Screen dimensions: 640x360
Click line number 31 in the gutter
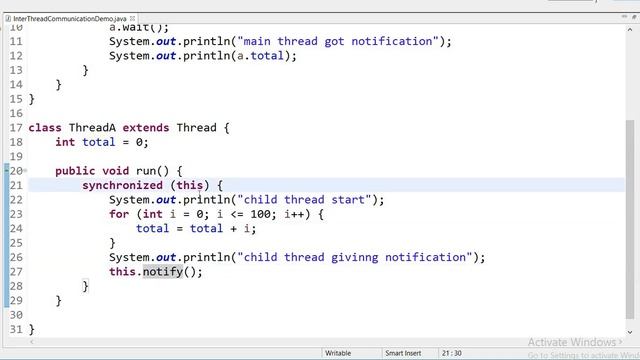pos(16,329)
